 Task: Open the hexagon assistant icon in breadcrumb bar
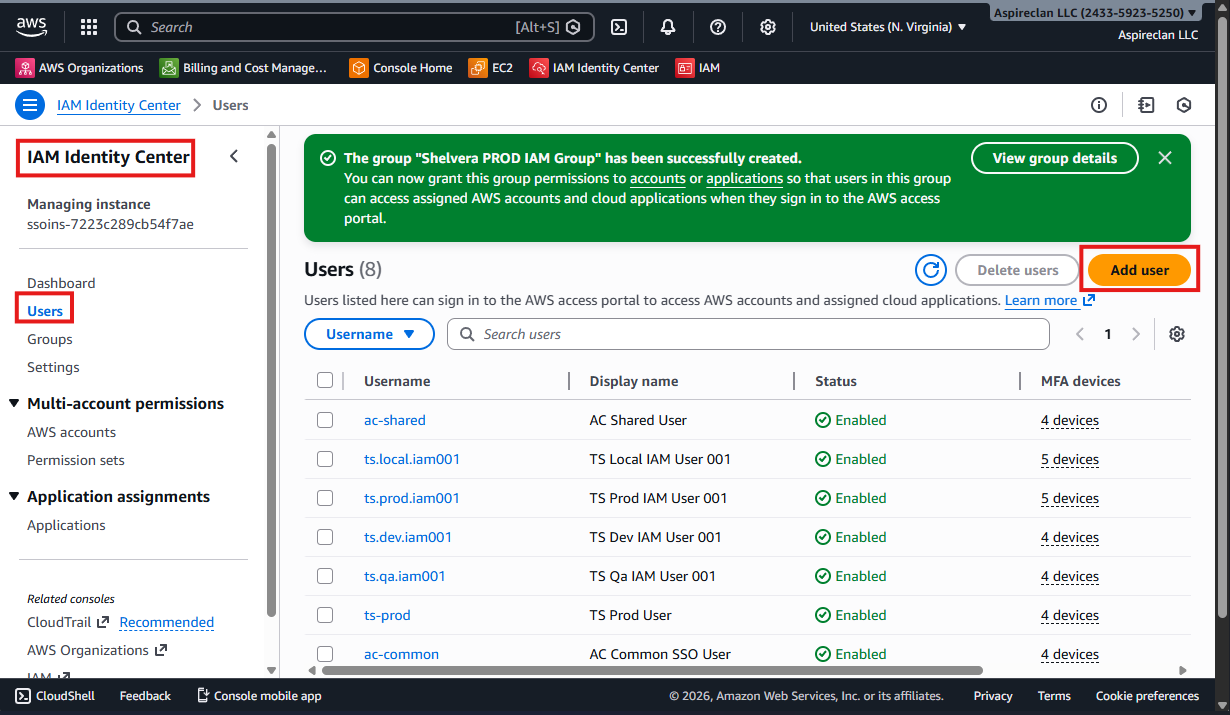click(1184, 105)
